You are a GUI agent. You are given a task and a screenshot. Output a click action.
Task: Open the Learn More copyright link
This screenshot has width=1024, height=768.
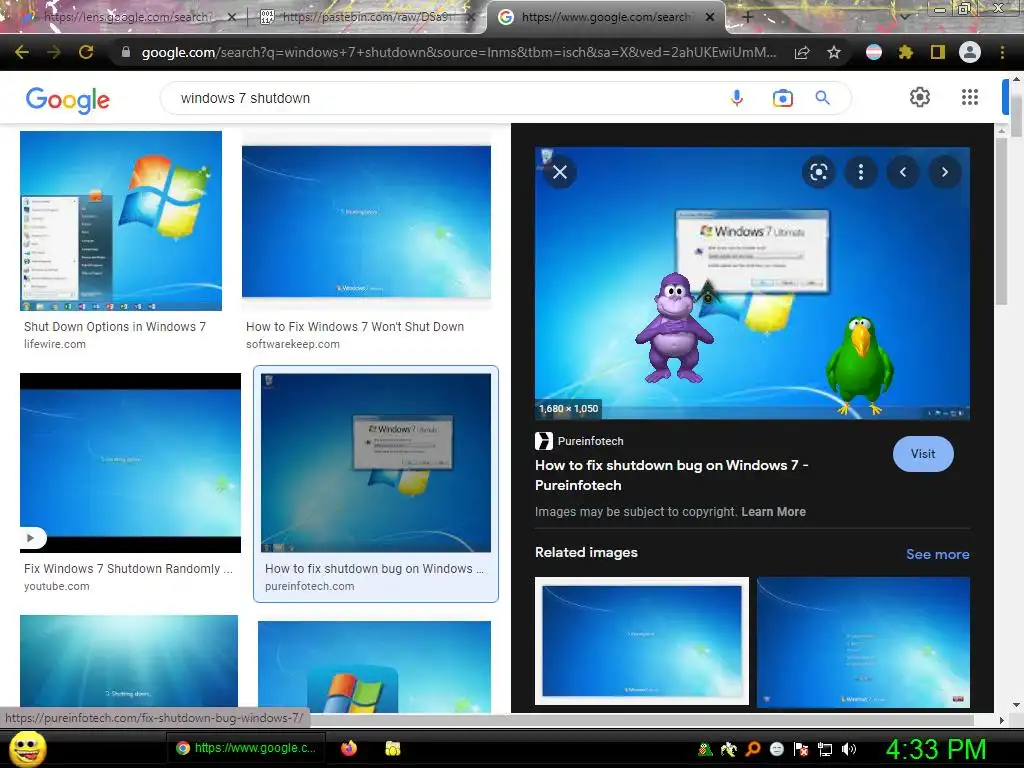click(x=773, y=512)
